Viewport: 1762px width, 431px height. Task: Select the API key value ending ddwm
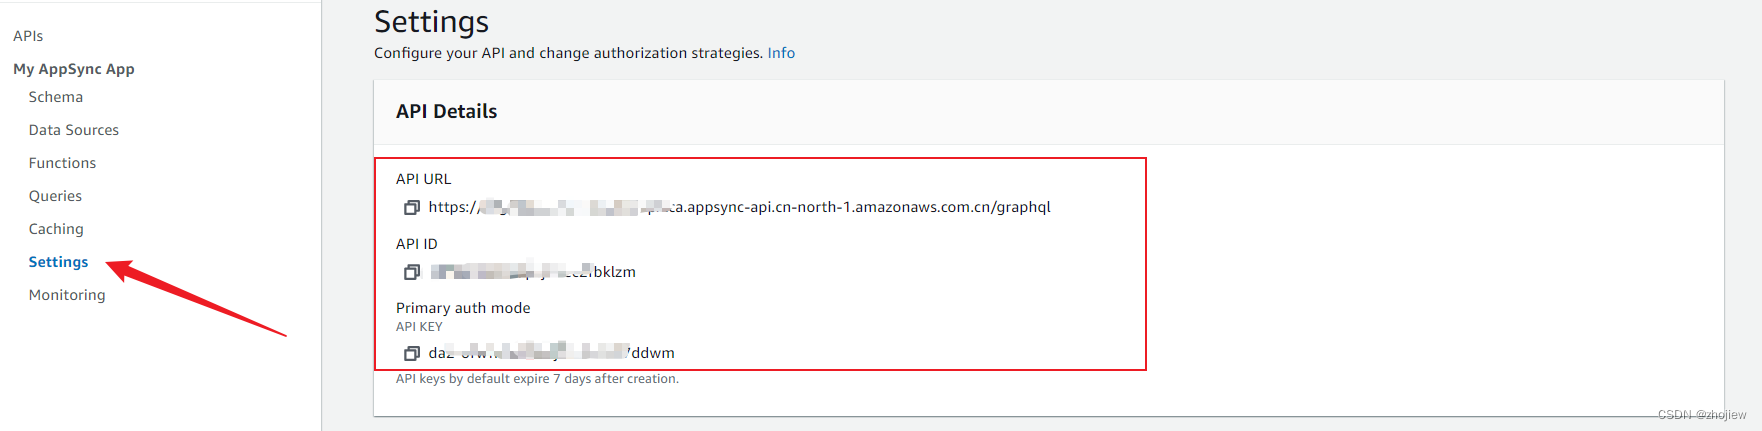point(552,353)
